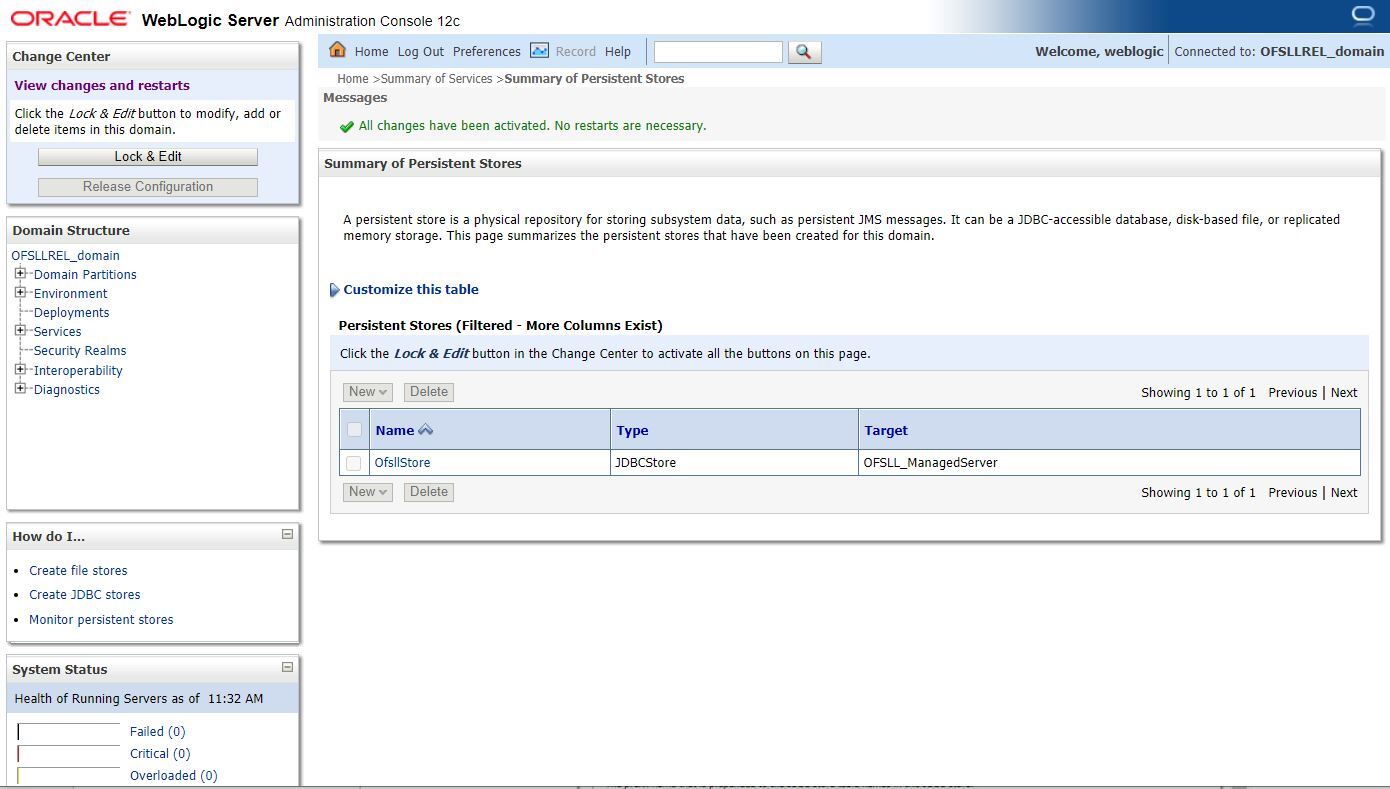The width and height of the screenshot is (1390, 789).
Task: Click the Release Configuration button
Action: [148, 187]
